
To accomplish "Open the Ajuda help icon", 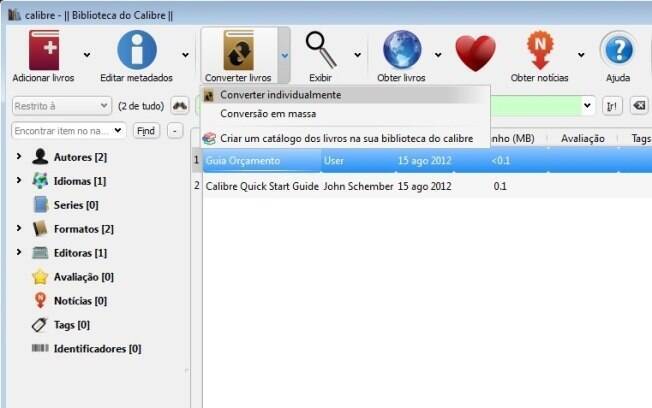I will tap(618, 50).
